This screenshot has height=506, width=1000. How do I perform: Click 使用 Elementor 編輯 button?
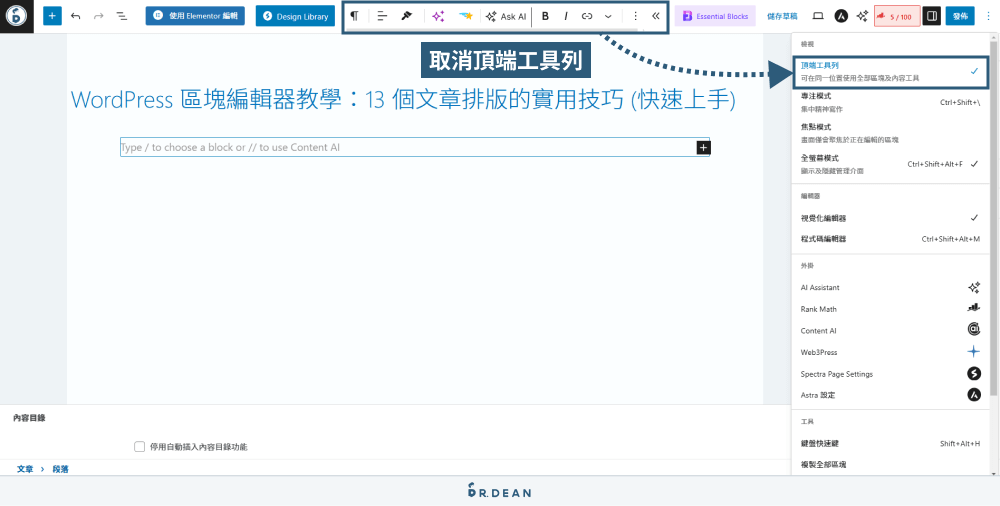click(195, 16)
